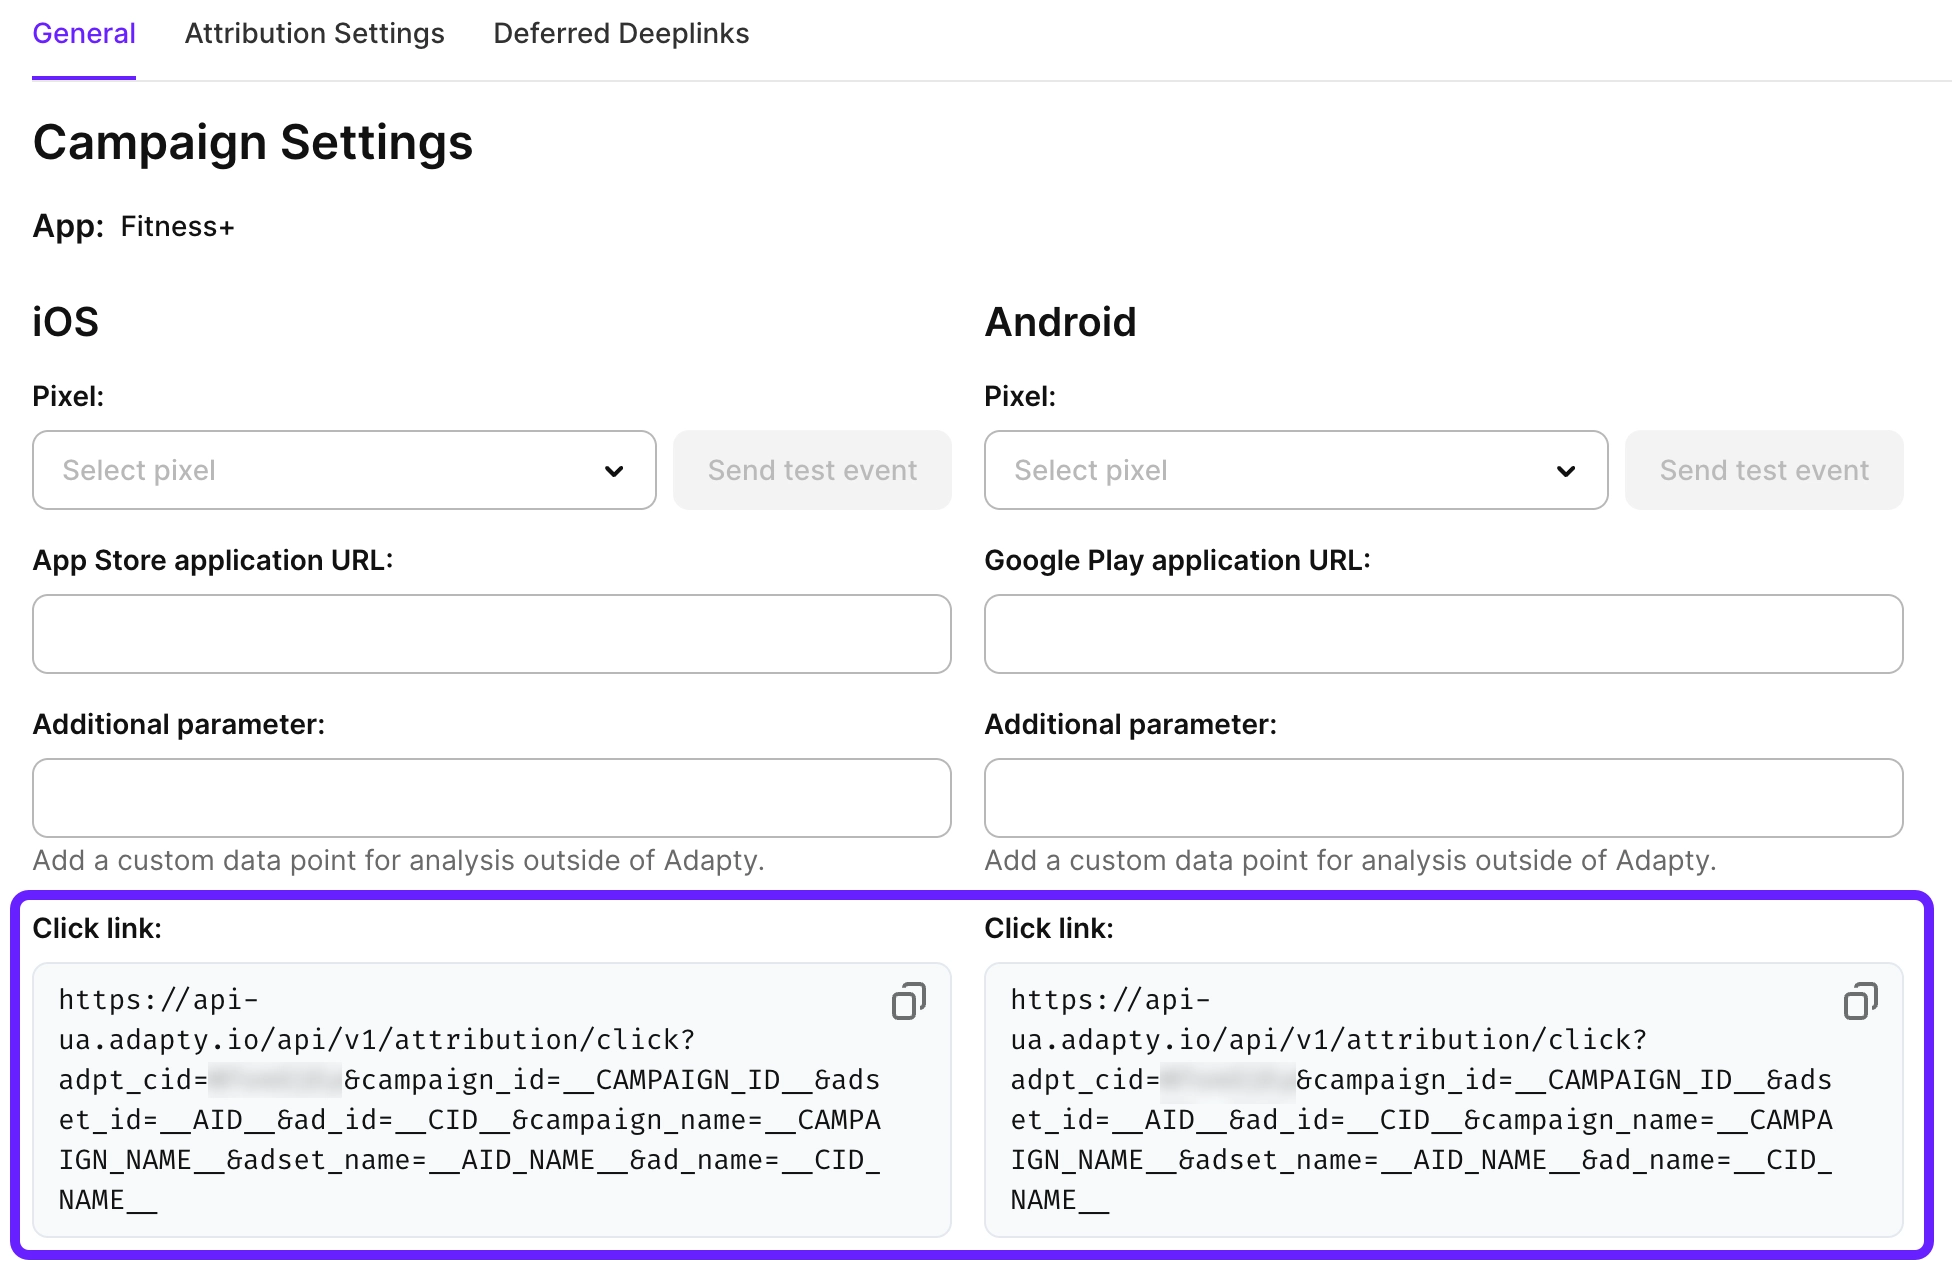Click the iOS click link text box
This screenshot has width=1952, height=1262.
[x=470, y=1100]
